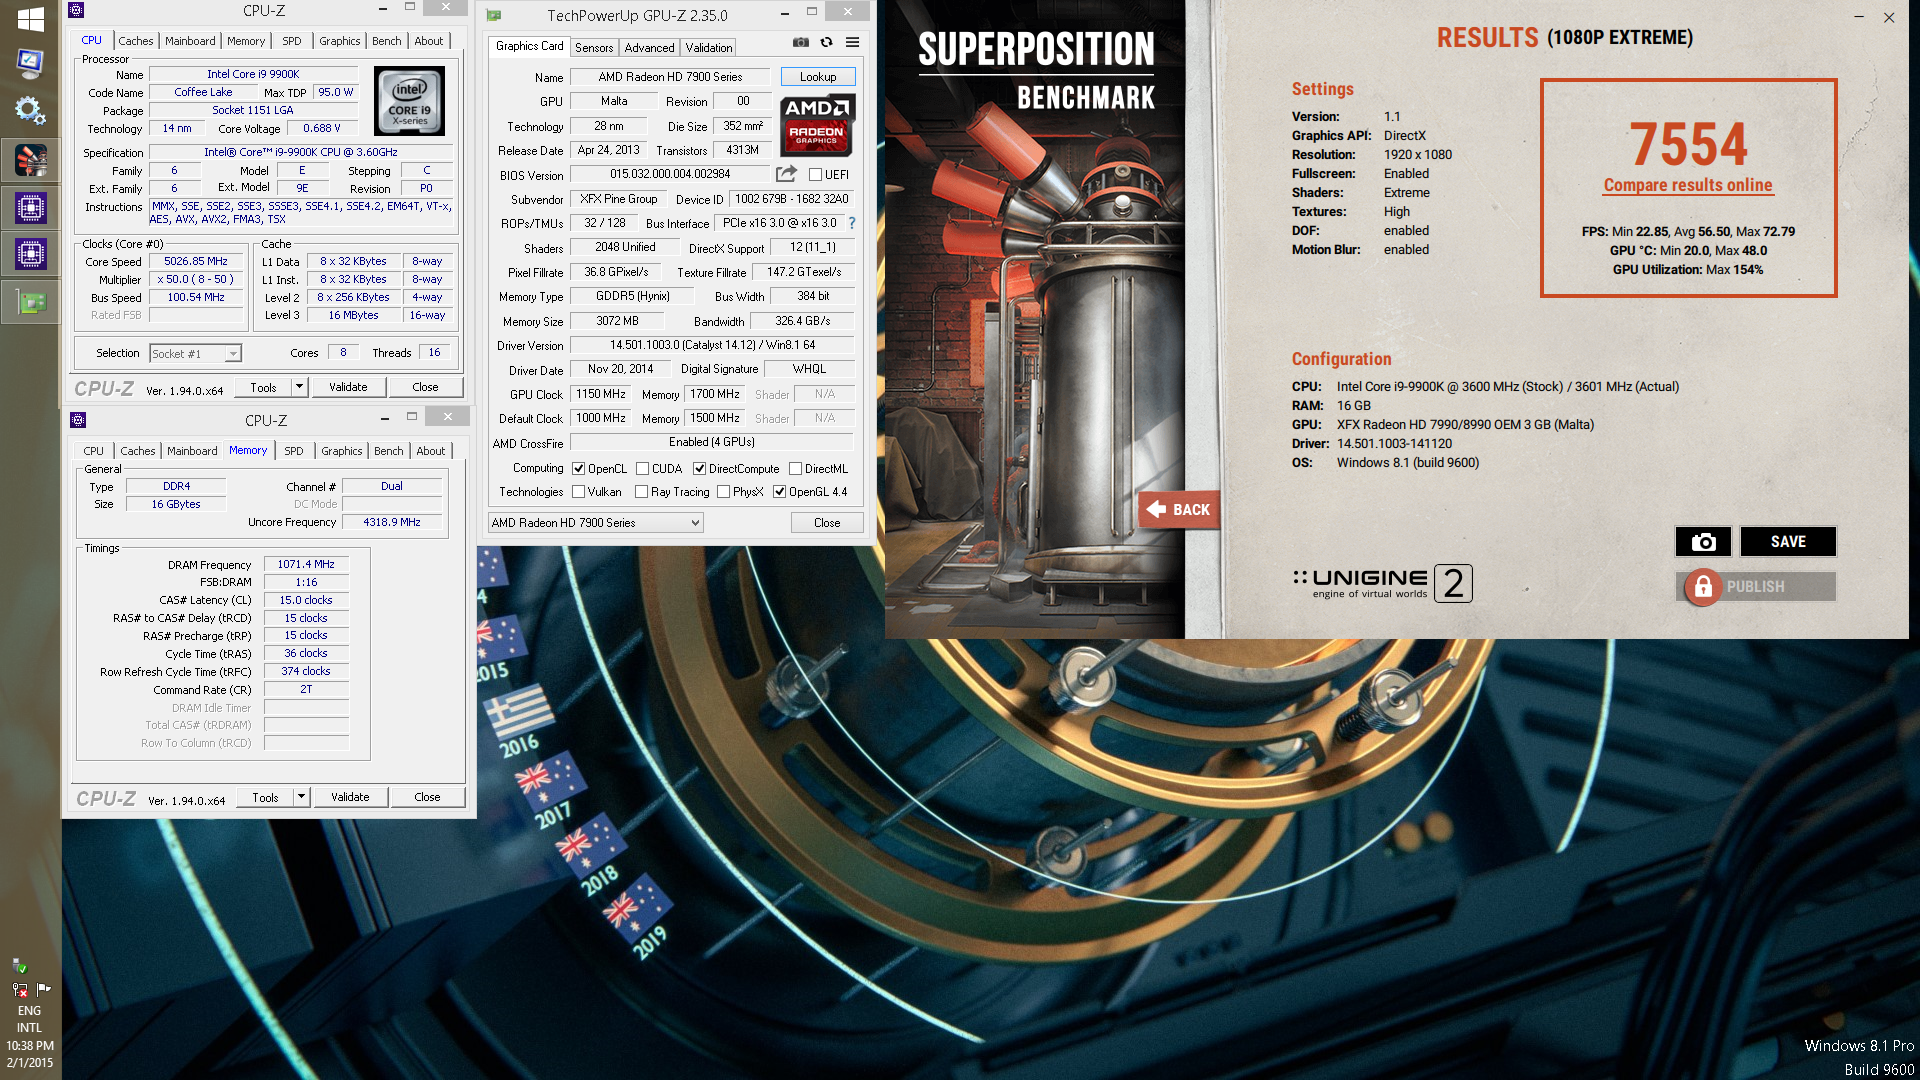
Task: Click Validate in the Memory CPU-Z window
Action: point(350,797)
